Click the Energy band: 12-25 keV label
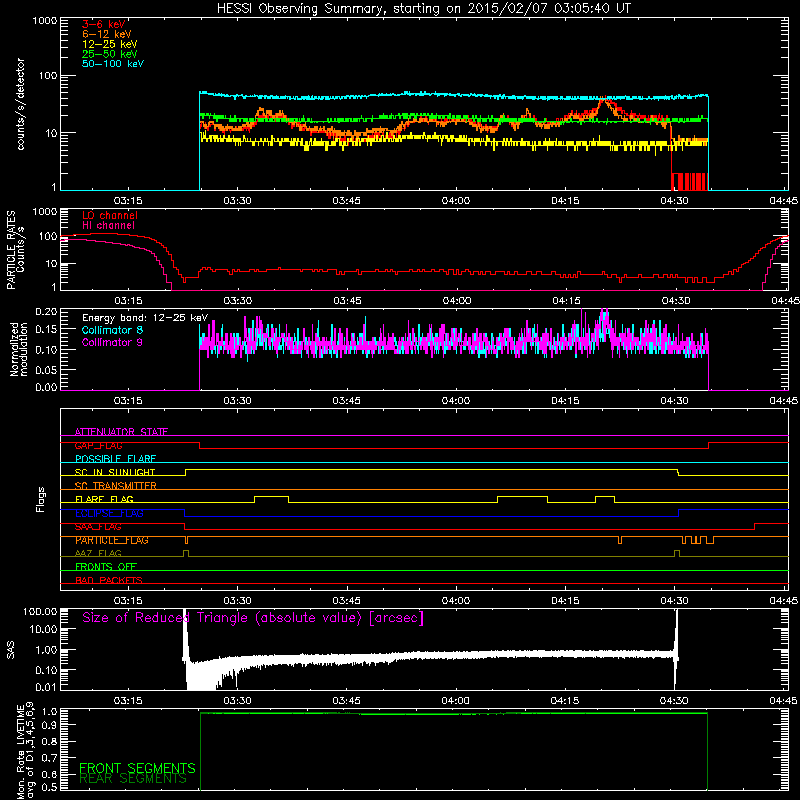 click(145, 318)
